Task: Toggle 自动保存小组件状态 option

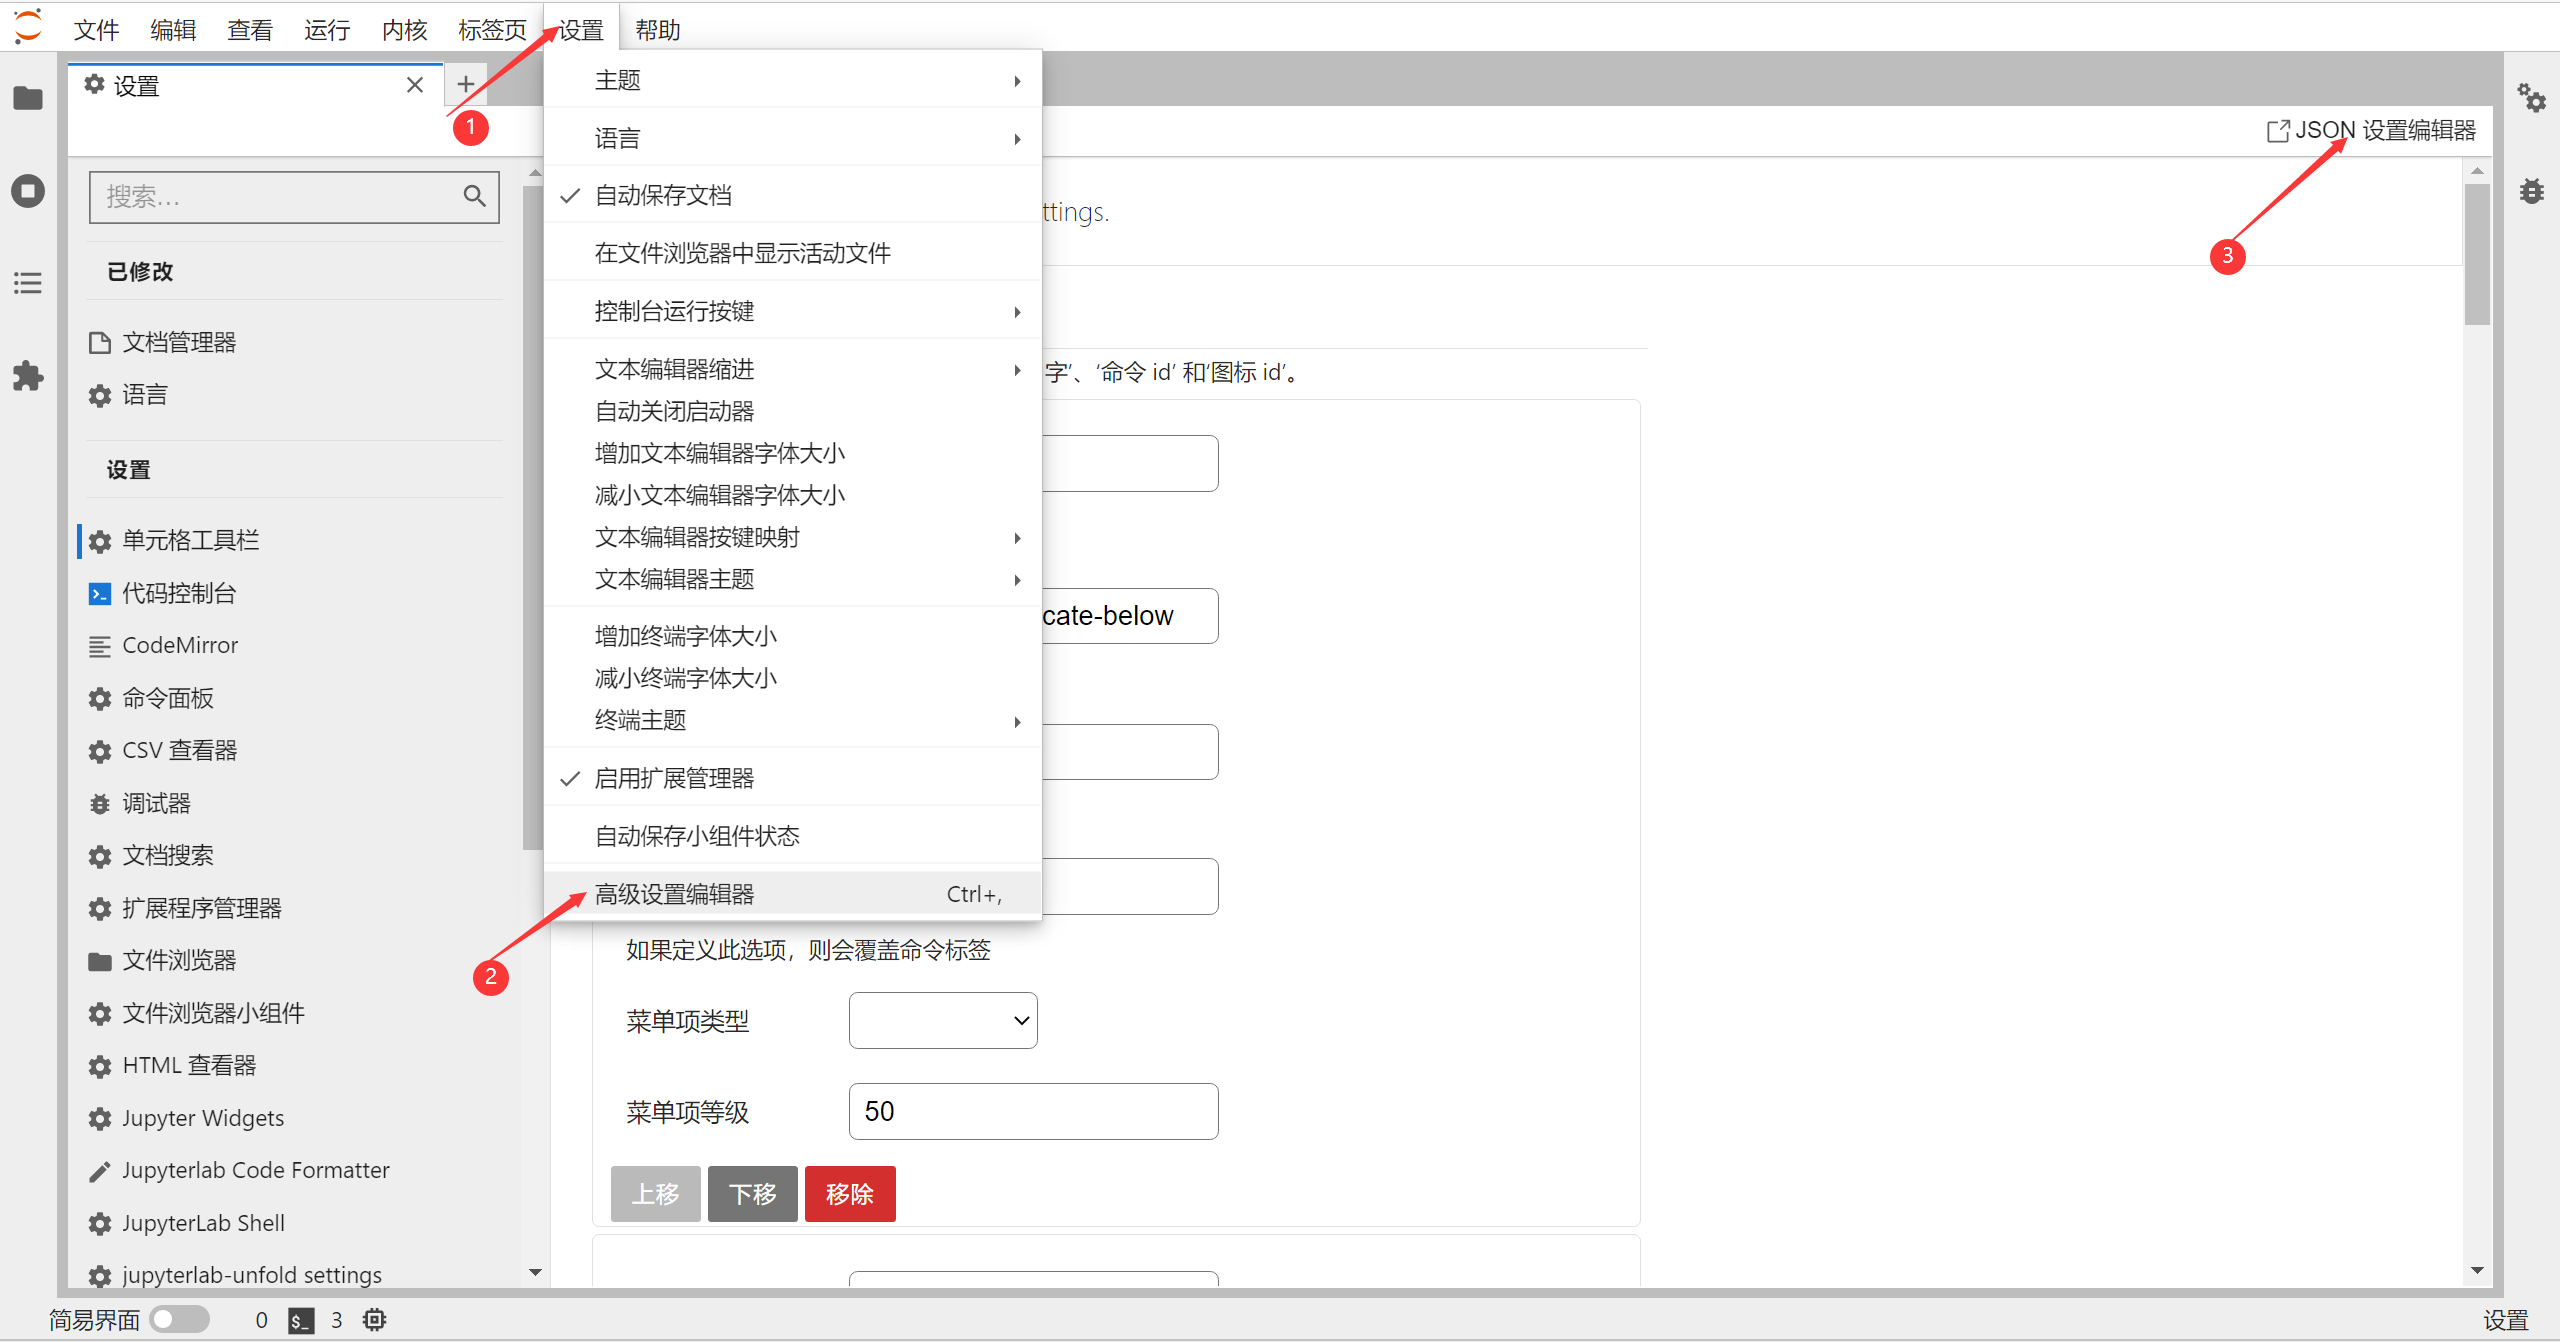Action: 793,836
